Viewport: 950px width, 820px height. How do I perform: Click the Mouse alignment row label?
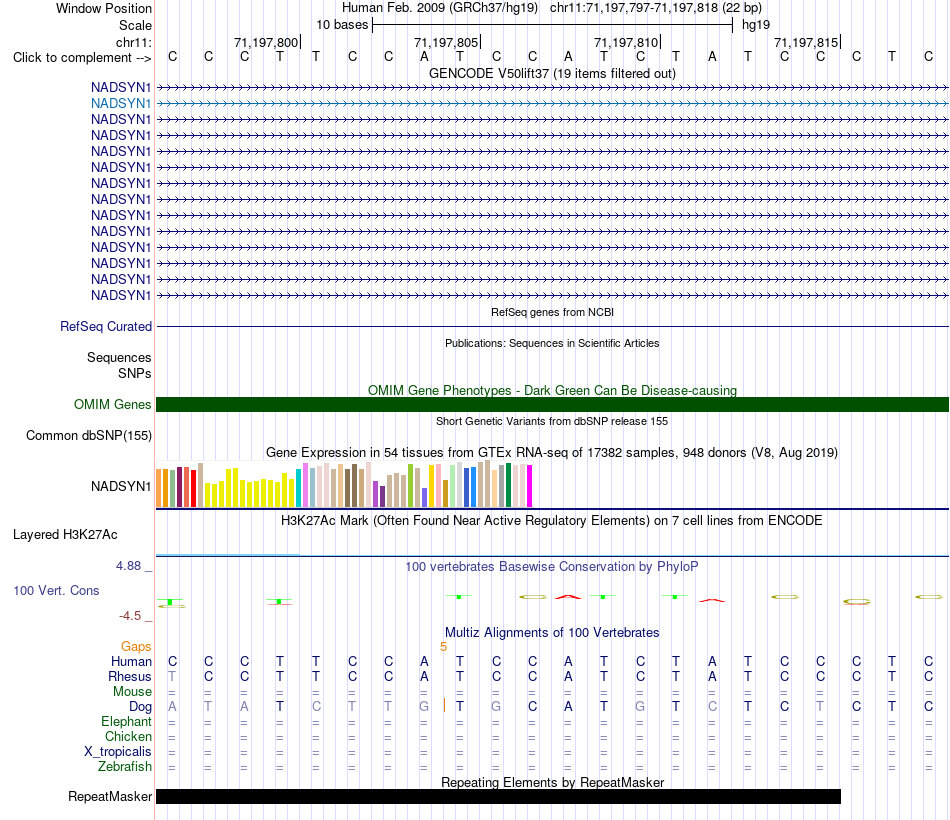tap(132, 692)
